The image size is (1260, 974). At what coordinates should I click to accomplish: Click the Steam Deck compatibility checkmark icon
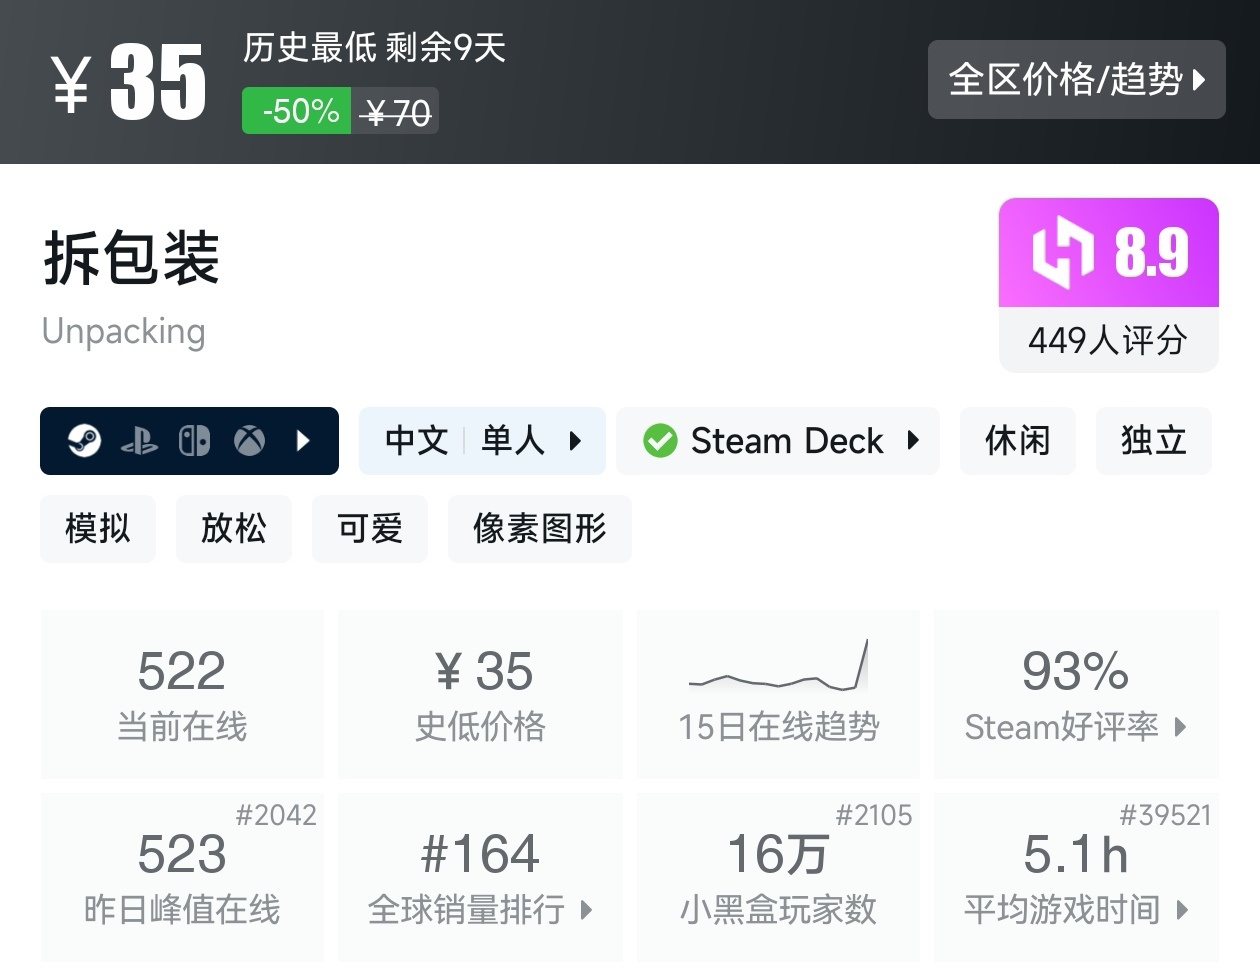click(x=660, y=440)
